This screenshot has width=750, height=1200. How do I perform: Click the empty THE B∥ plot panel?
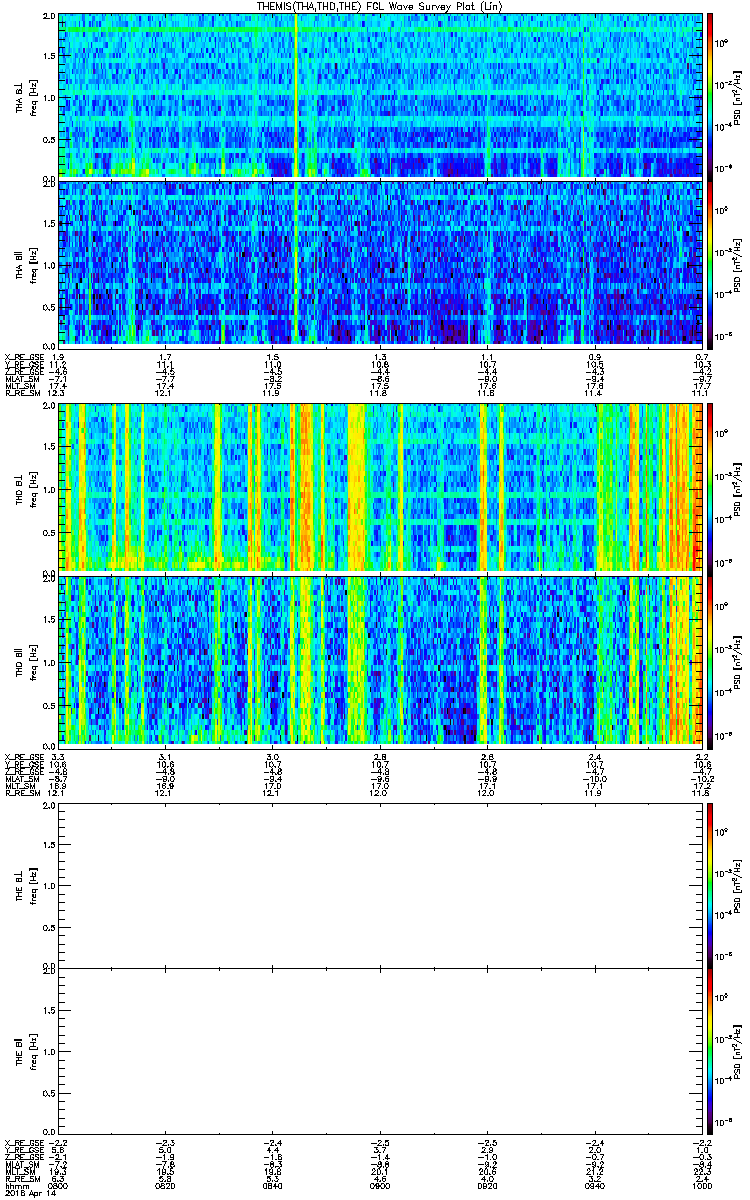380,1050
